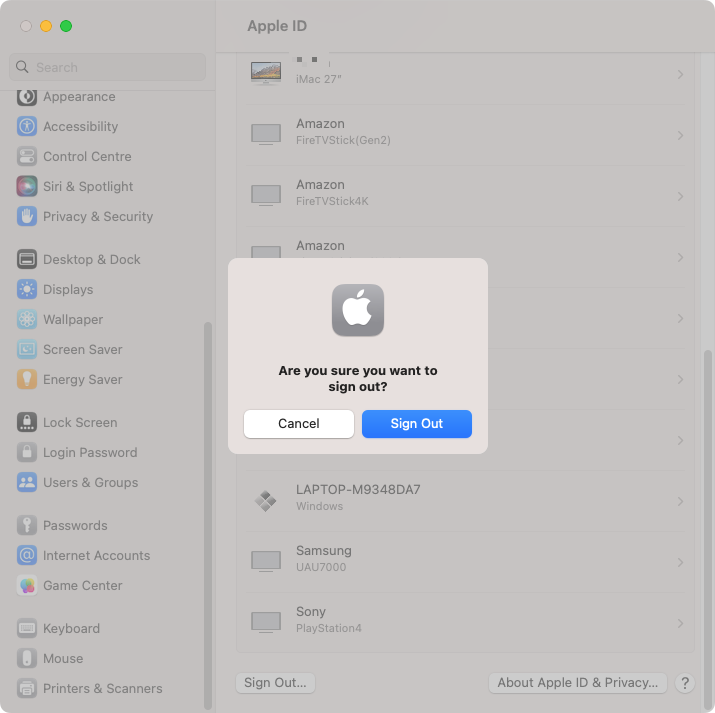Click the search magnifier icon

(x=22, y=67)
